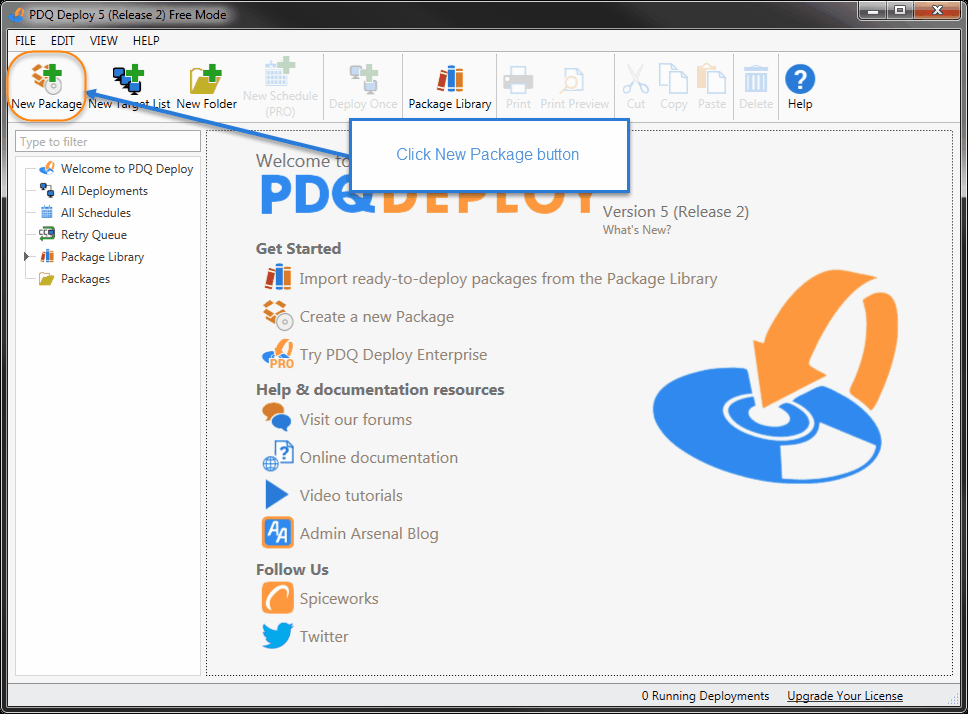Image resolution: width=968 pixels, height=714 pixels.
Task: Click Try PDQ Deploy Enterprise link
Action: pos(393,355)
